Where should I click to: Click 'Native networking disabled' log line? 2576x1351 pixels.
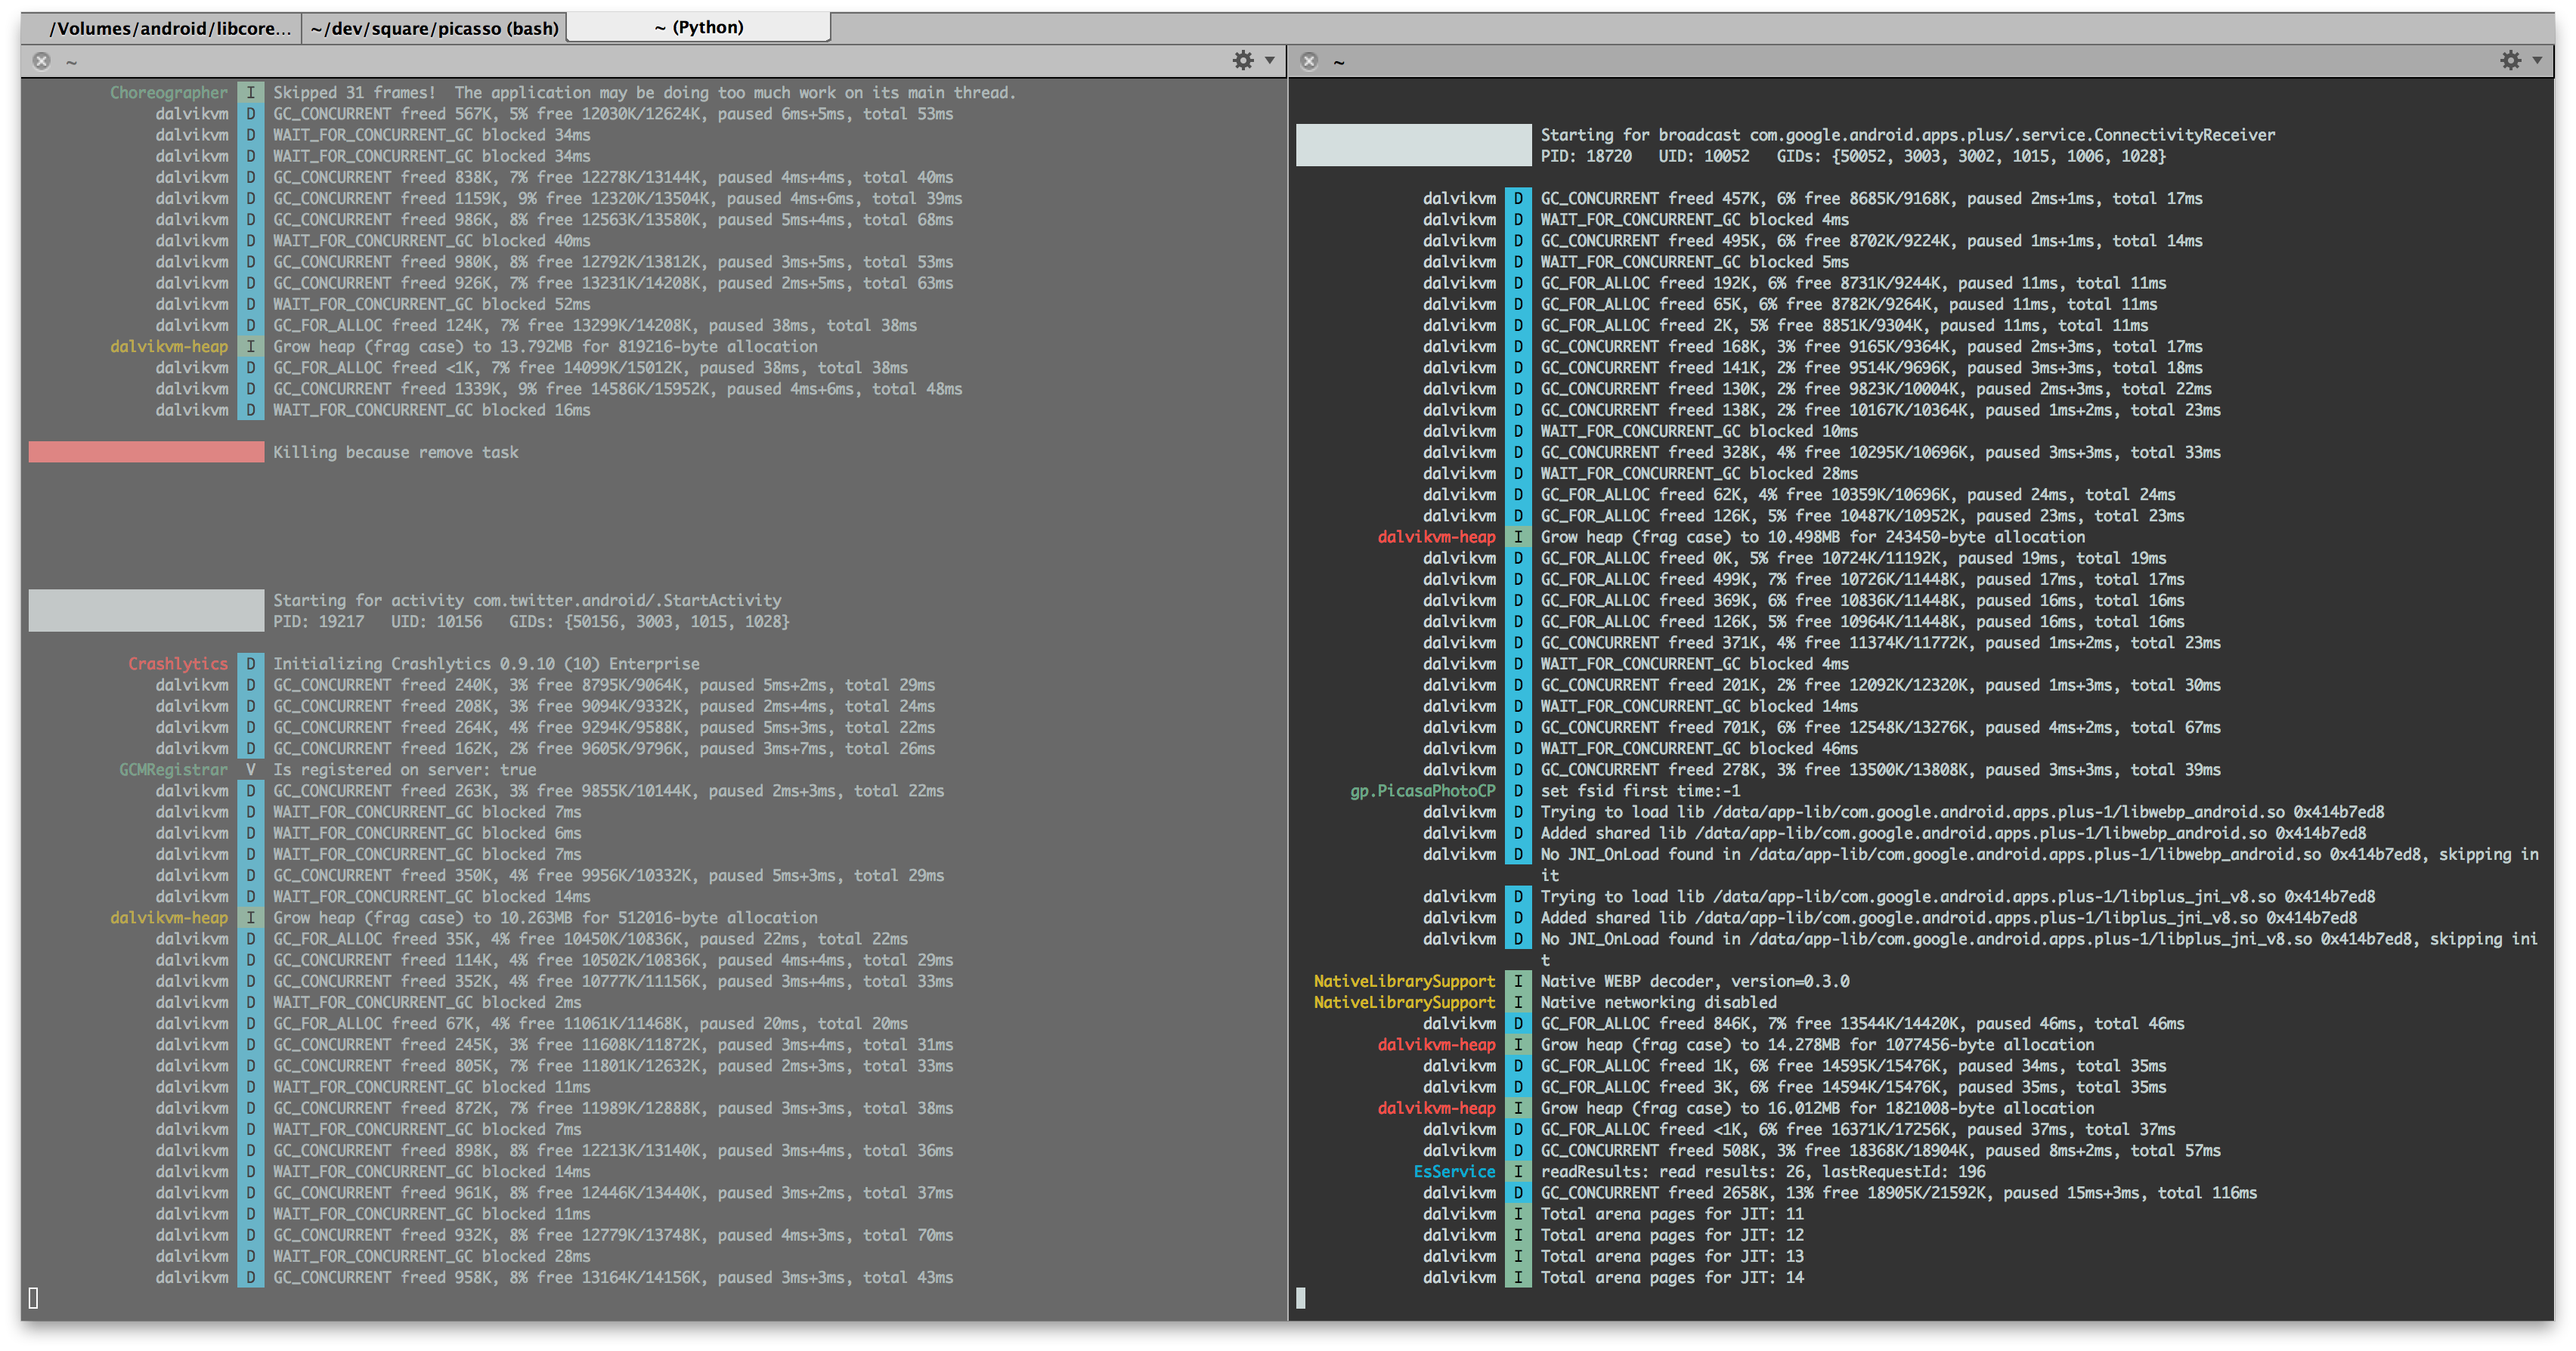point(1658,1002)
